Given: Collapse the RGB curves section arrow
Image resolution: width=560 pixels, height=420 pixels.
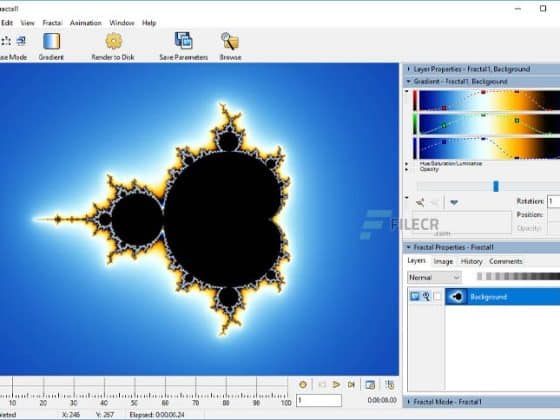Looking at the screenshot, I should point(406,92).
